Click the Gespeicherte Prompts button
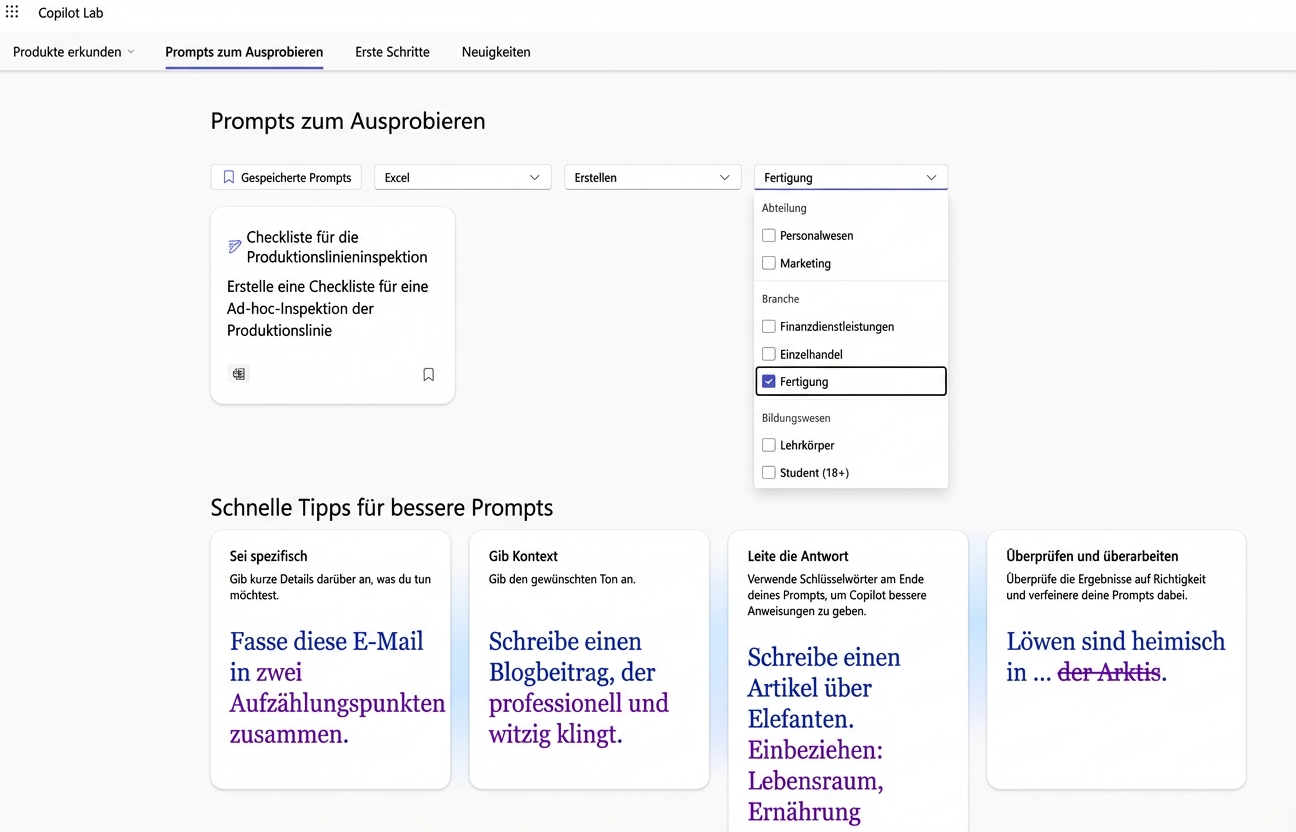Viewport: 1296px width, 832px height. 285,176
